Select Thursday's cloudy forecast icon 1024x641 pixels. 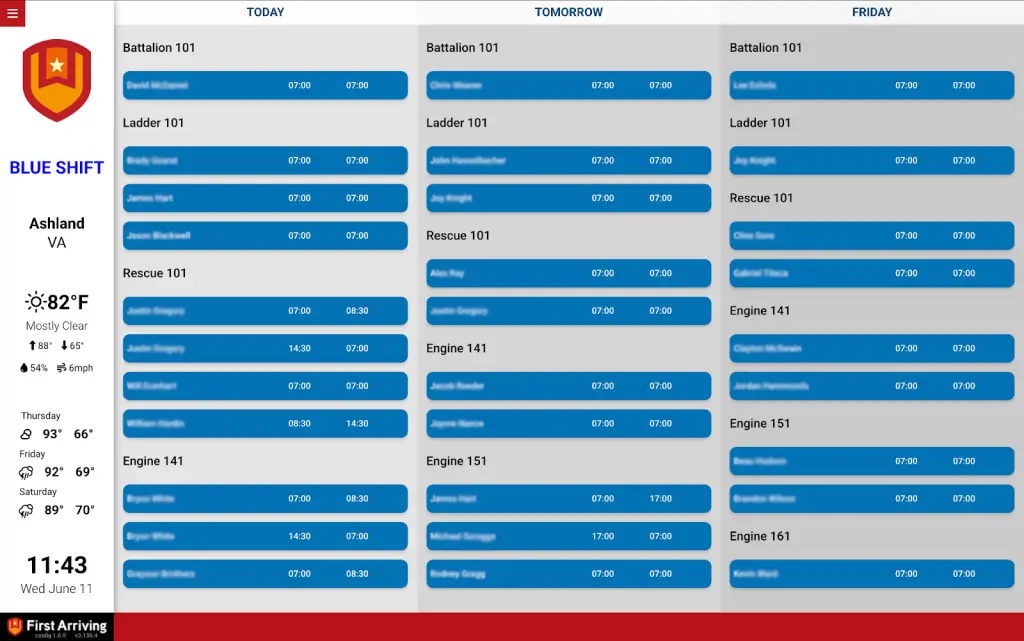tap(26, 434)
